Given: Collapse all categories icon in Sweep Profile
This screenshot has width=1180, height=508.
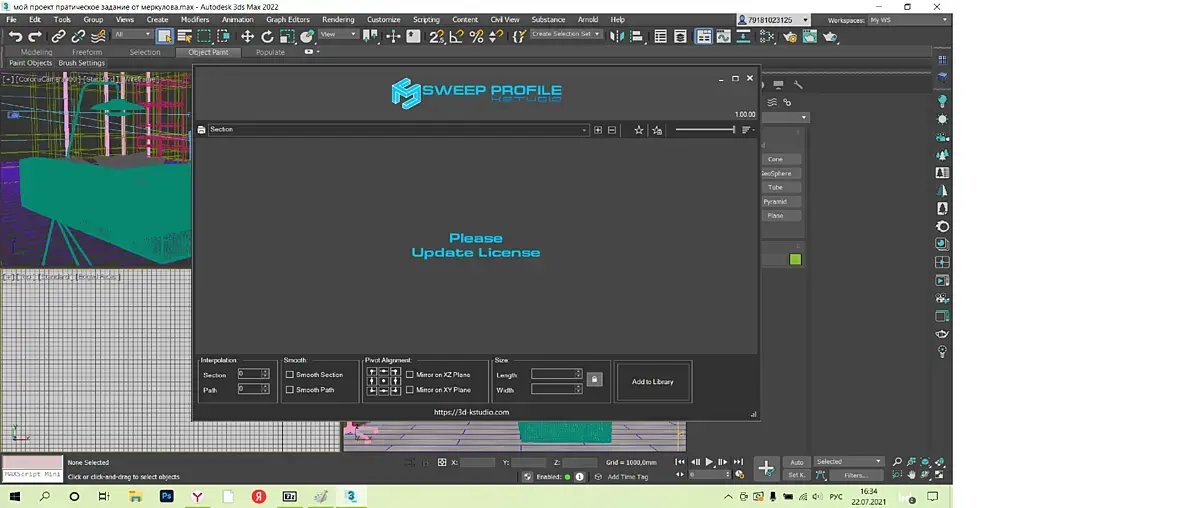Looking at the screenshot, I should (x=612, y=130).
